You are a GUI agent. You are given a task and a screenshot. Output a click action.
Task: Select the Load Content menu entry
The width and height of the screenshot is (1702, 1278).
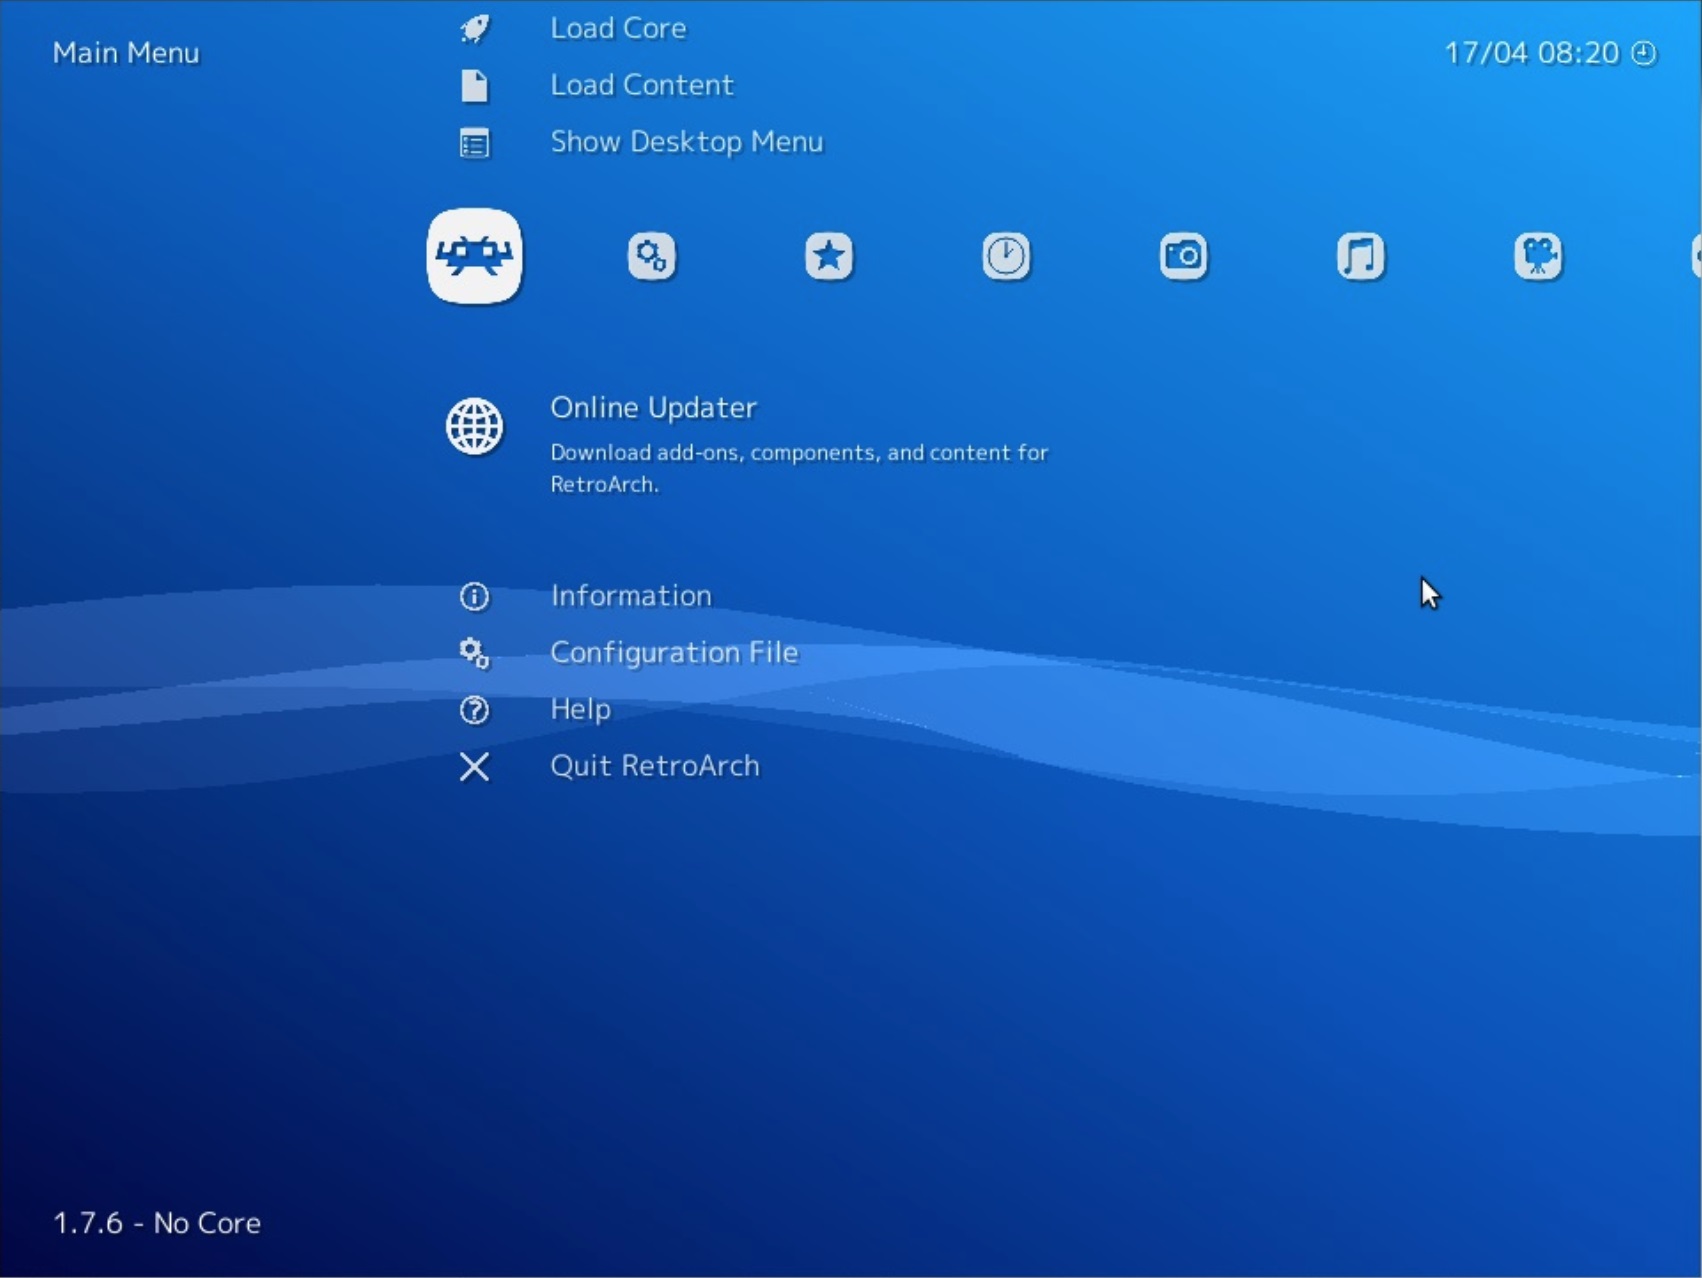(x=641, y=86)
